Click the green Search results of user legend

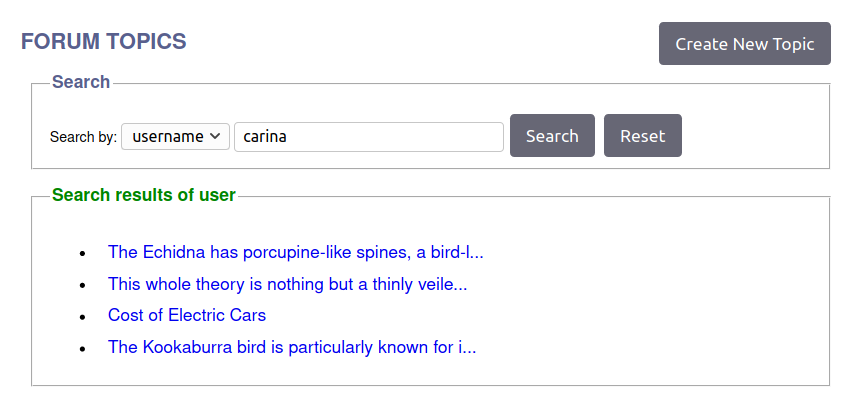(x=144, y=195)
